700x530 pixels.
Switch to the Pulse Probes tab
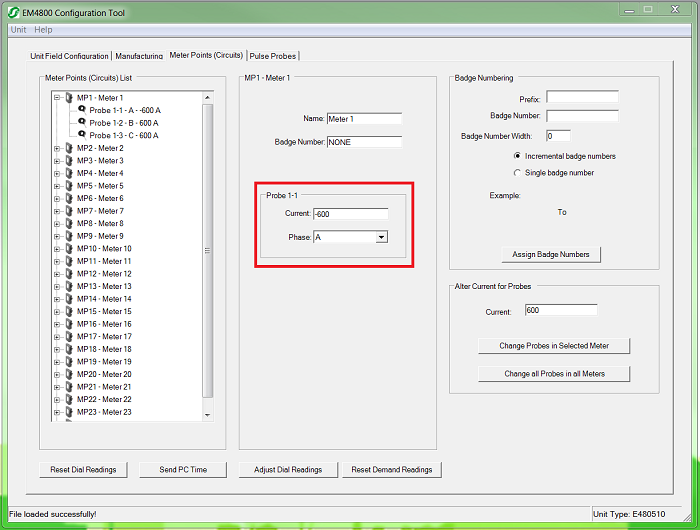[x=273, y=56]
